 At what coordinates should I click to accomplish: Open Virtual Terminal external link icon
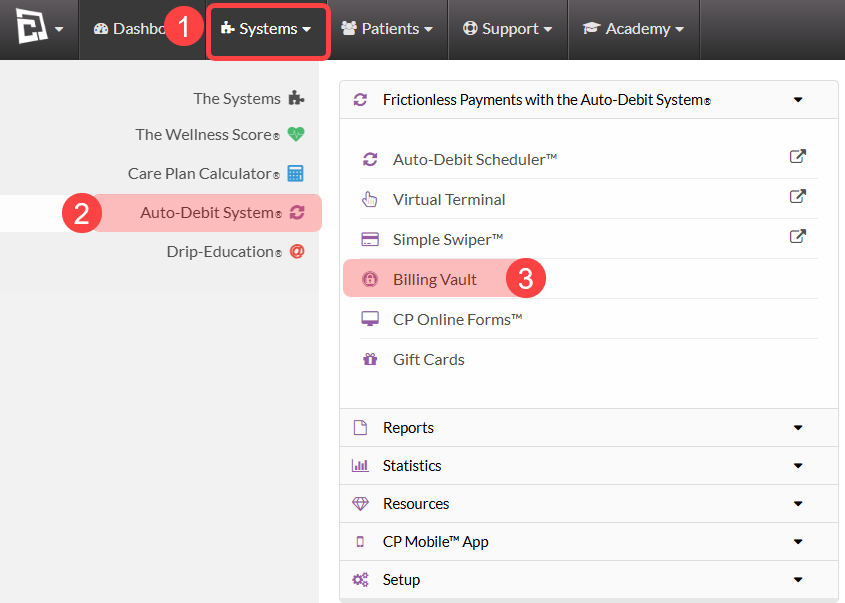coord(798,196)
